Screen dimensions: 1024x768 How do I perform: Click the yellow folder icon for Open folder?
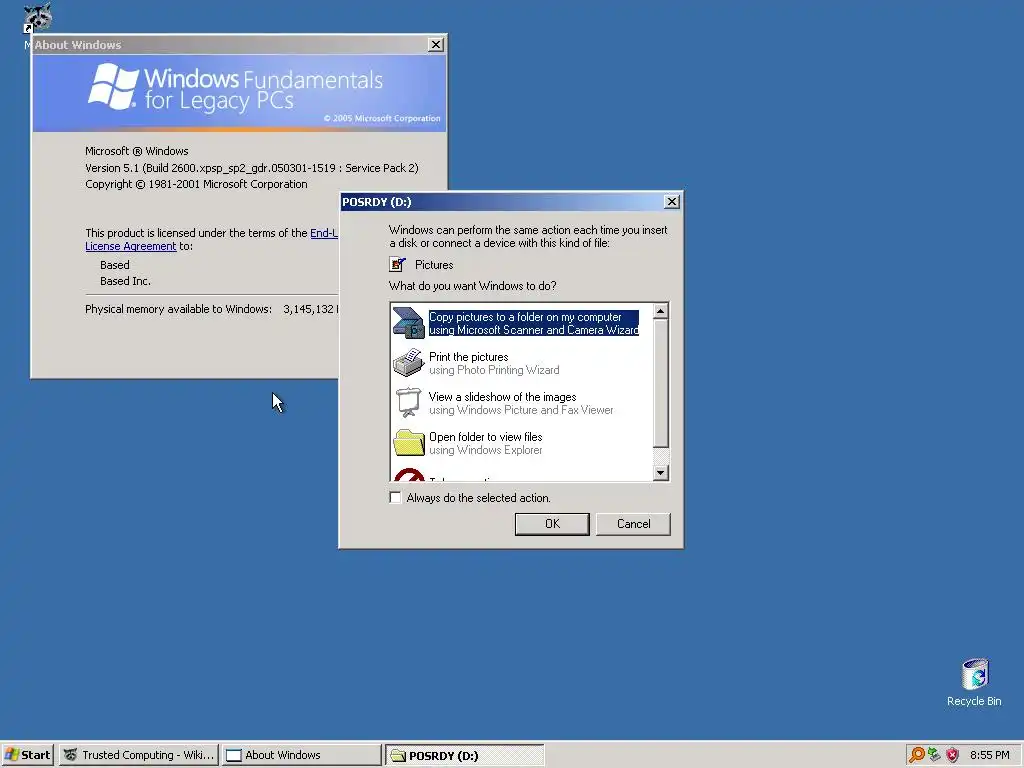click(x=409, y=442)
